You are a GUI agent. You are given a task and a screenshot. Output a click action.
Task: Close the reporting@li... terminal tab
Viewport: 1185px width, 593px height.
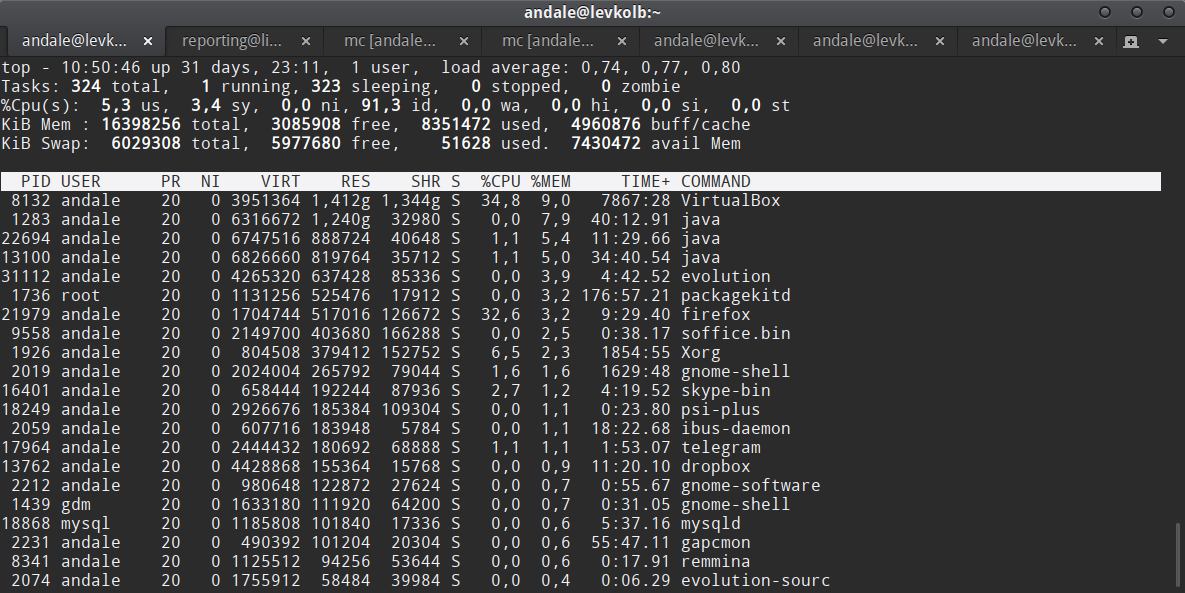tap(305, 41)
